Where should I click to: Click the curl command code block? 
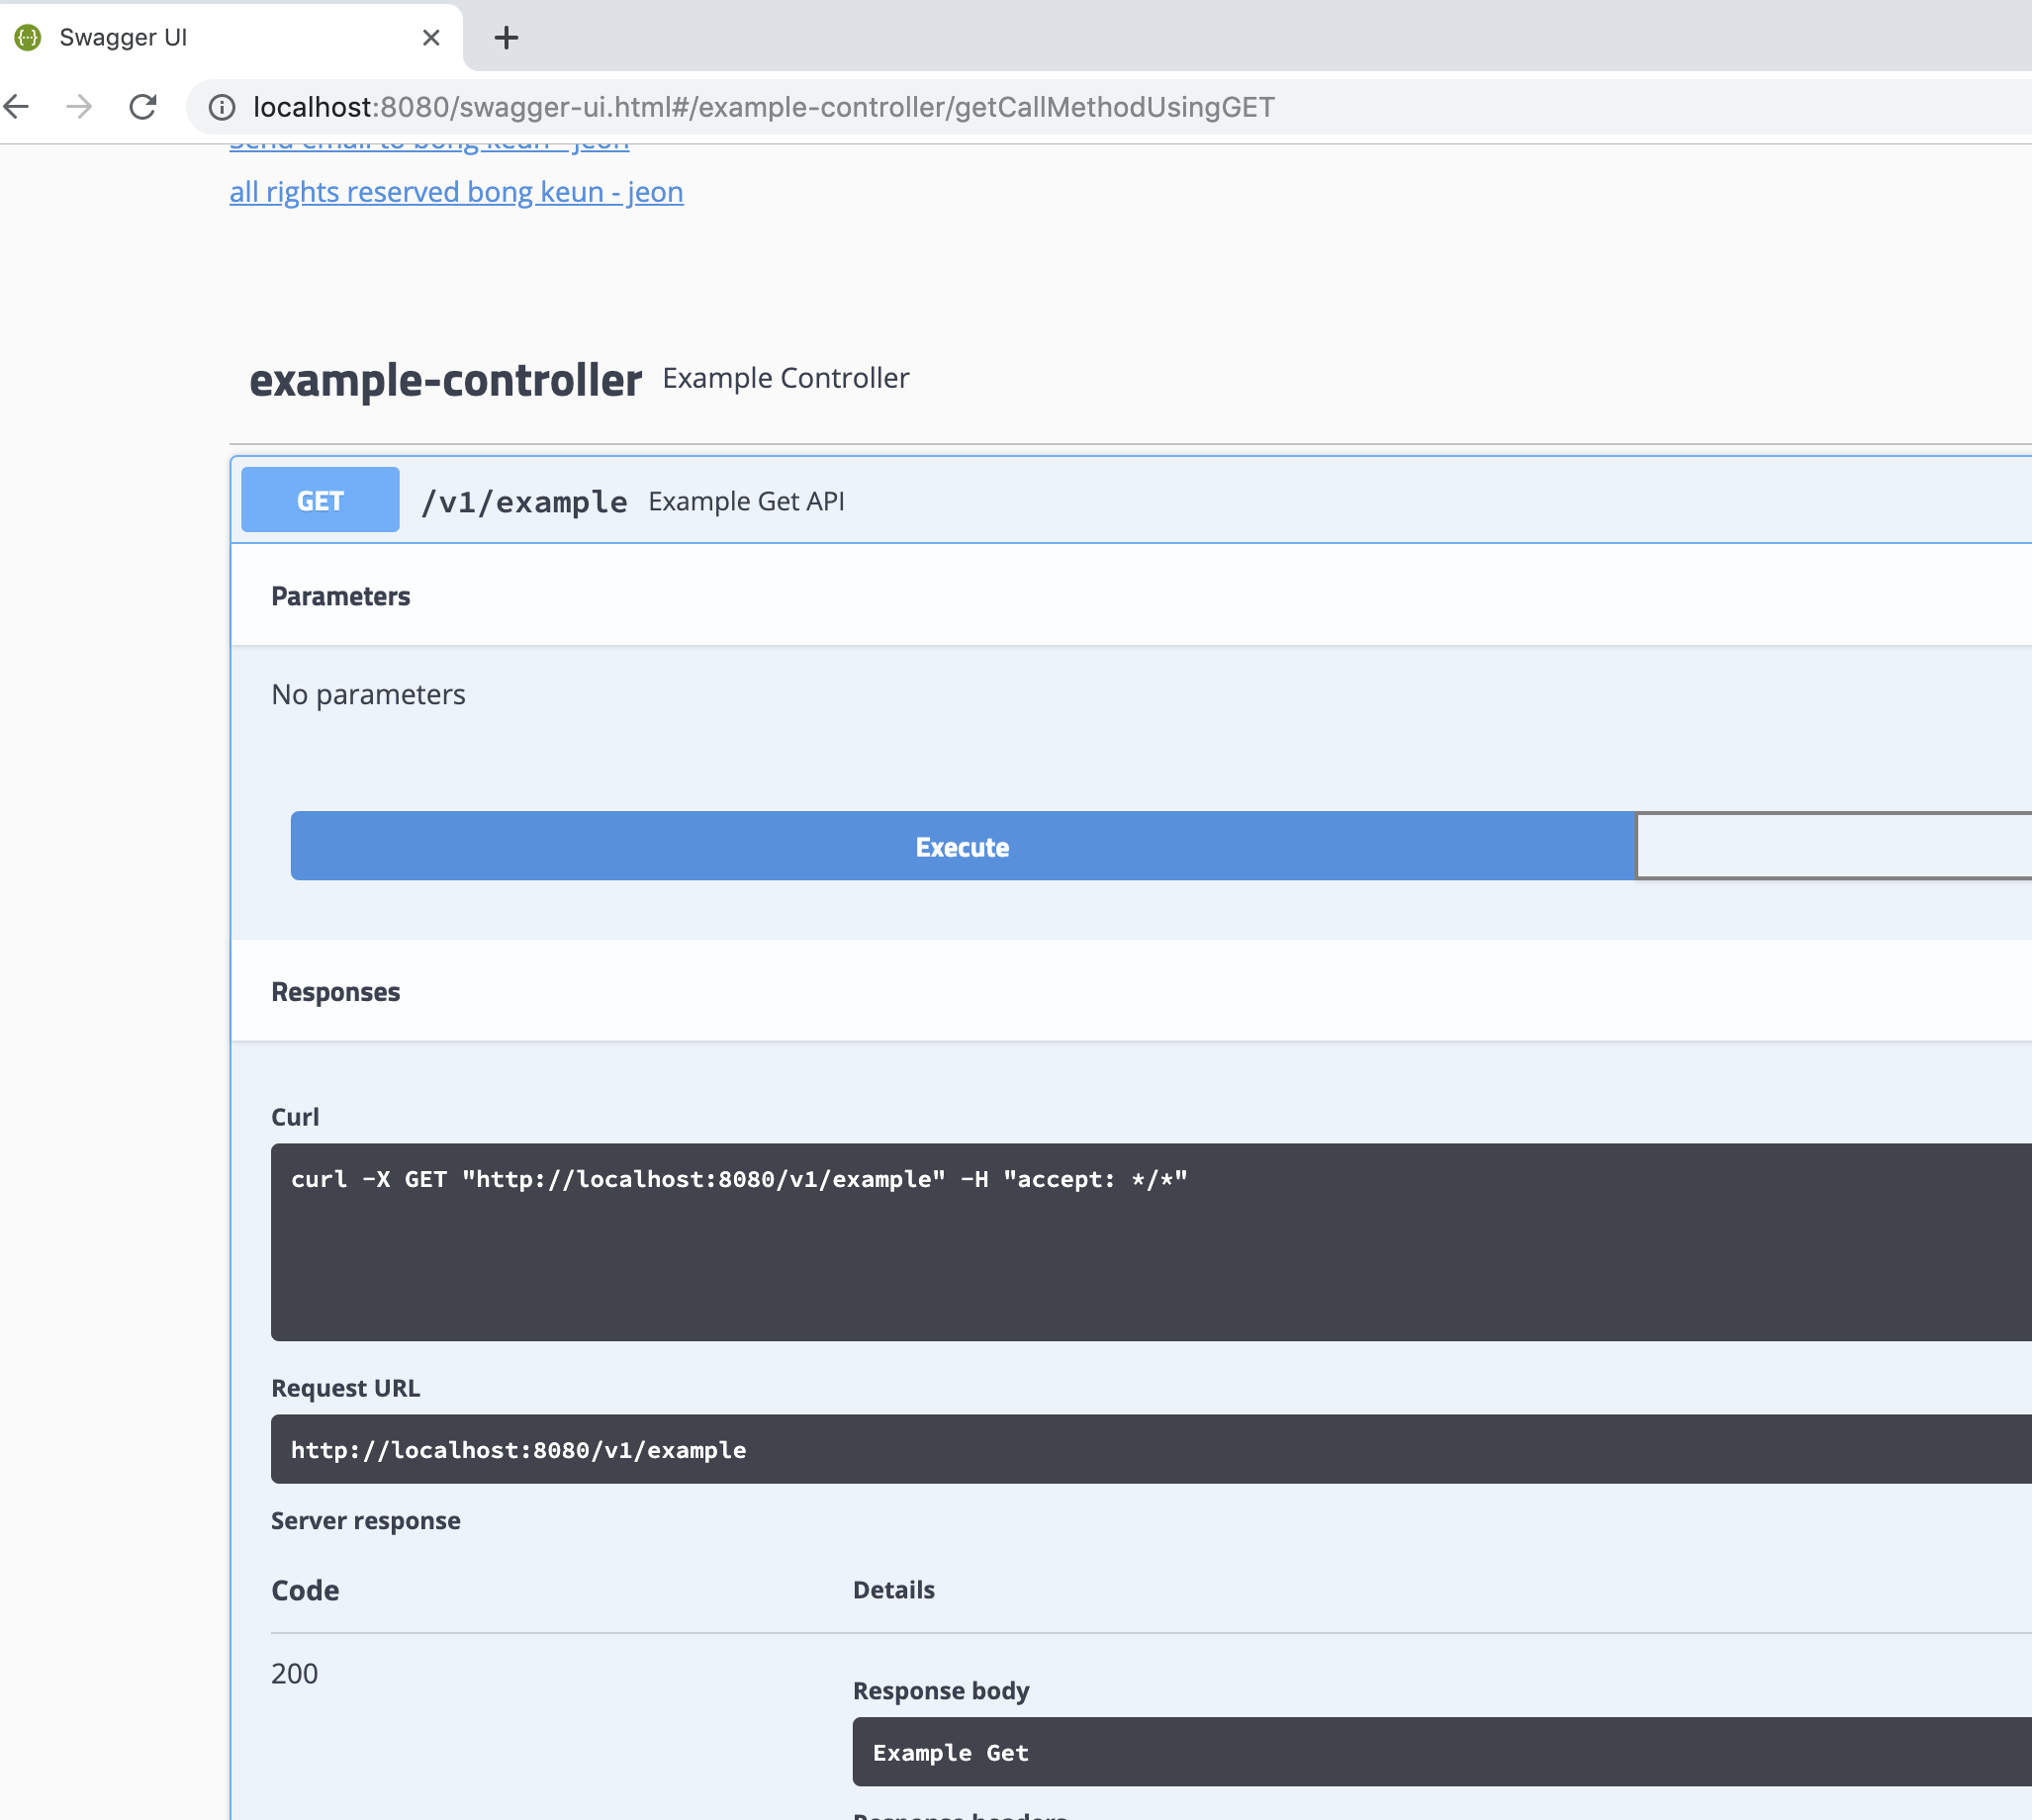[1151, 1242]
